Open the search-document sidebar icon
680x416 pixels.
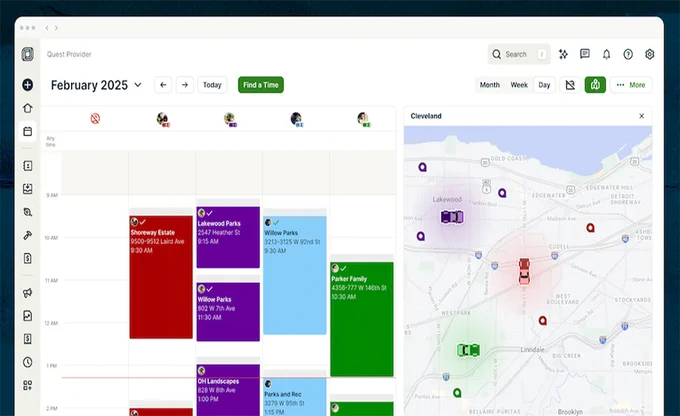(27, 212)
